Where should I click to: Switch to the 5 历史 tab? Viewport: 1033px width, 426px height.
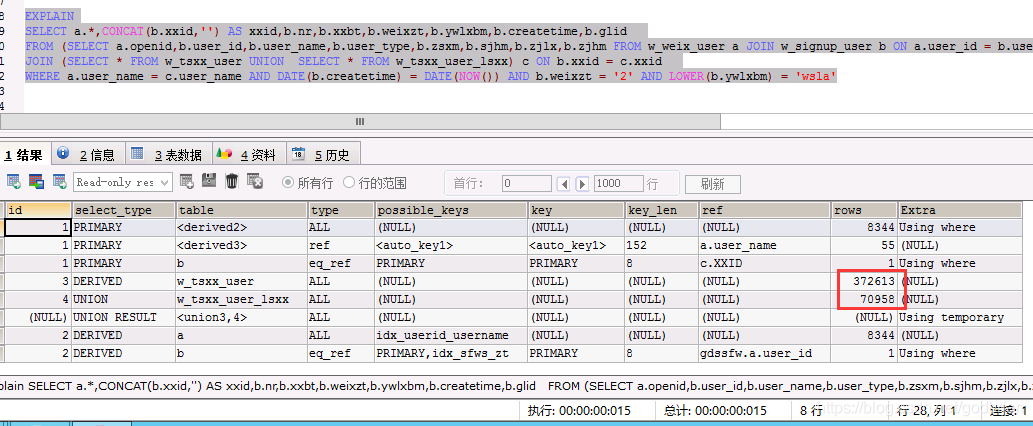coord(323,155)
